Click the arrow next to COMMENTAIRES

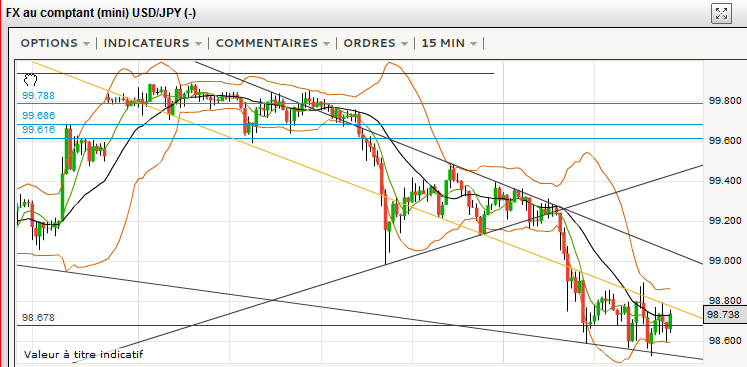click(x=326, y=44)
